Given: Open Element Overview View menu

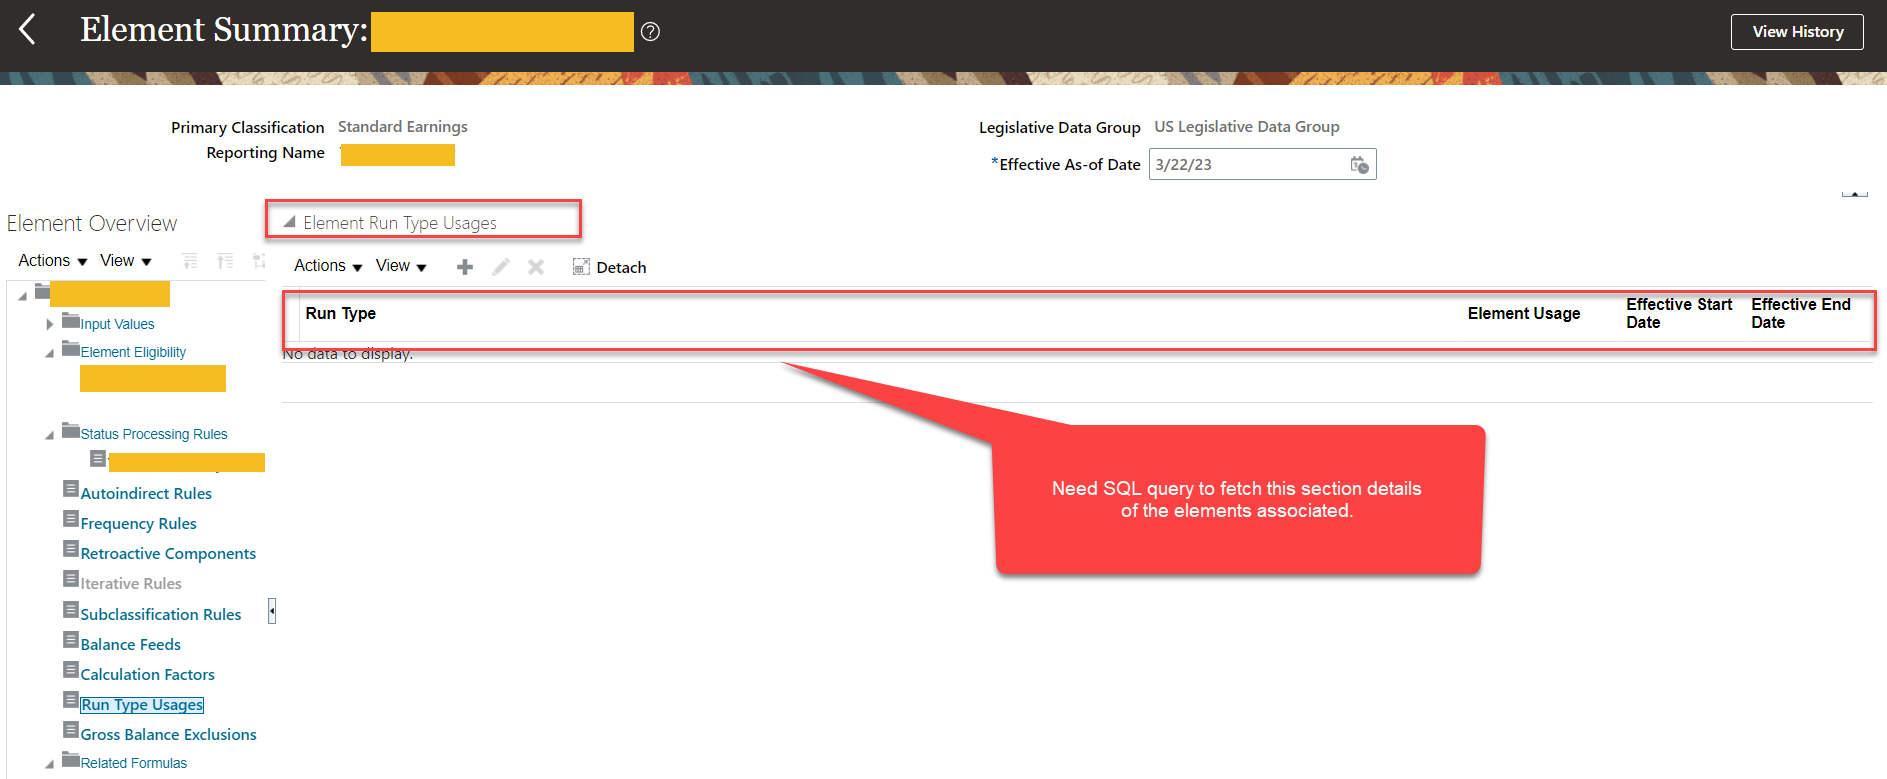Looking at the screenshot, I should 126,261.
